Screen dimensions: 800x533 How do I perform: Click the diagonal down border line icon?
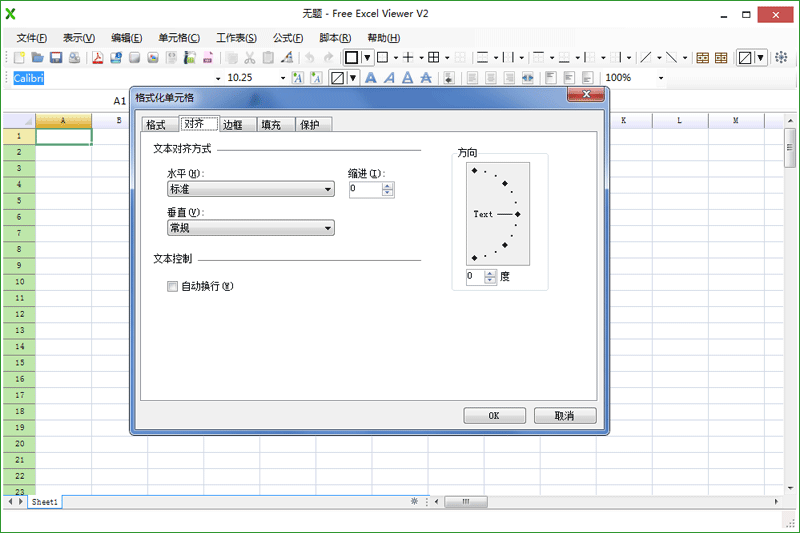point(671,58)
